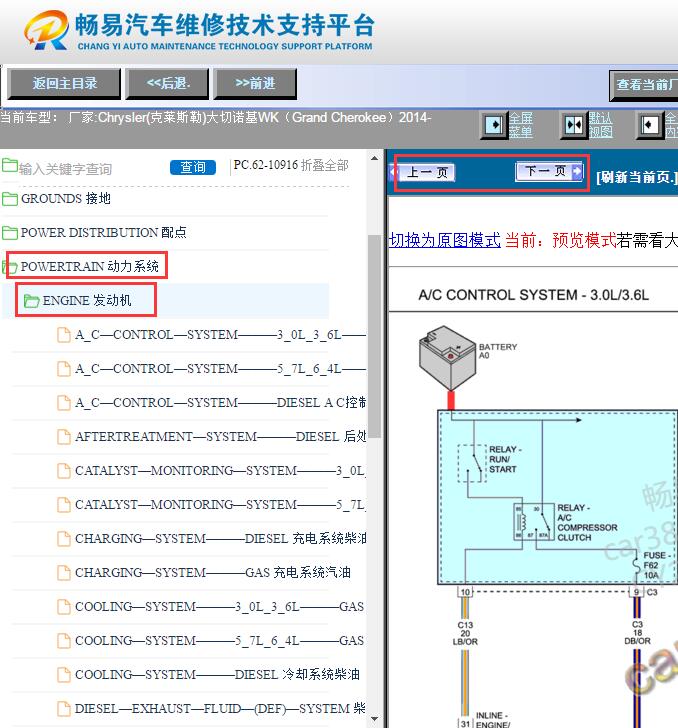Click the 查询 search button
Image resolution: width=678 pixels, height=728 pixels.
(x=193, y=167)
